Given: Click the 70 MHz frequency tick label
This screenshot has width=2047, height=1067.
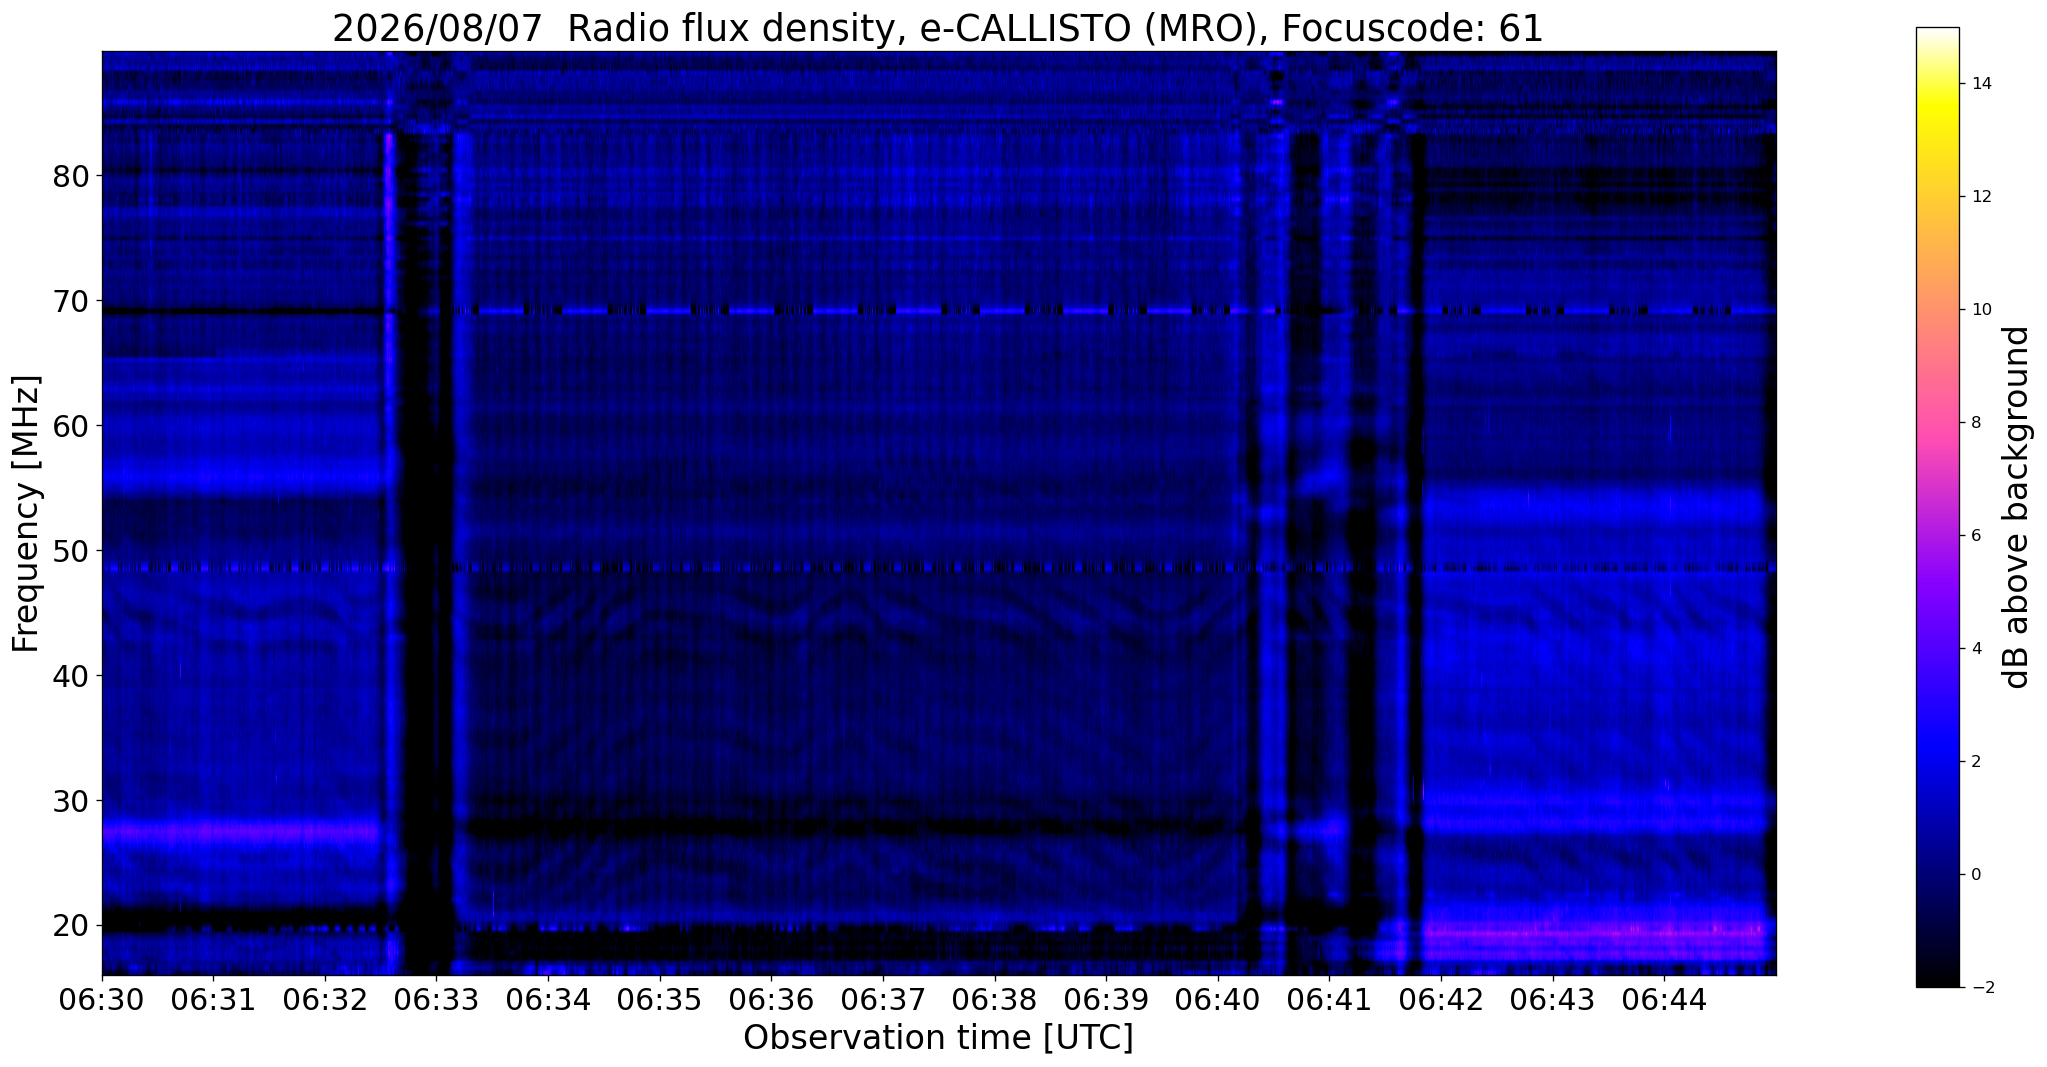Looking at the screenshot, I should coord(69,301).
